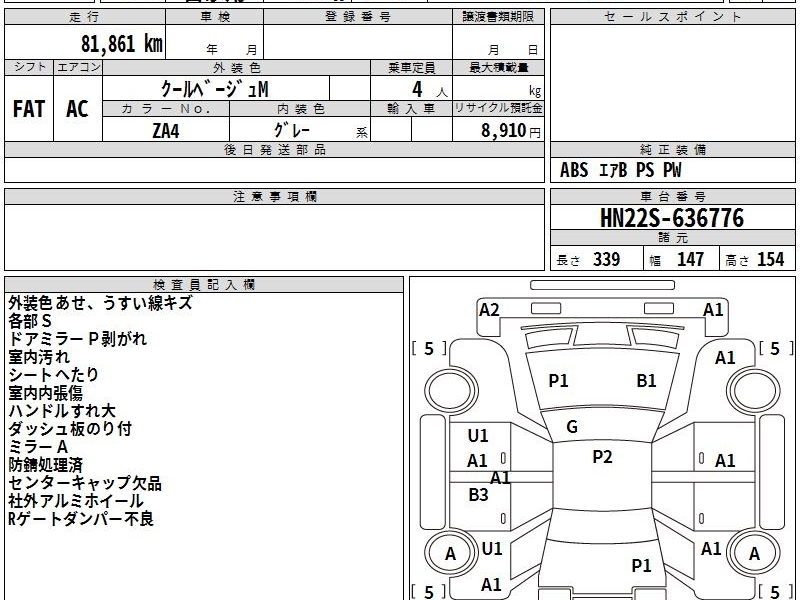The image size is (800, 600).
Task: Click the シフト column label
Action: tap(29, 67)
